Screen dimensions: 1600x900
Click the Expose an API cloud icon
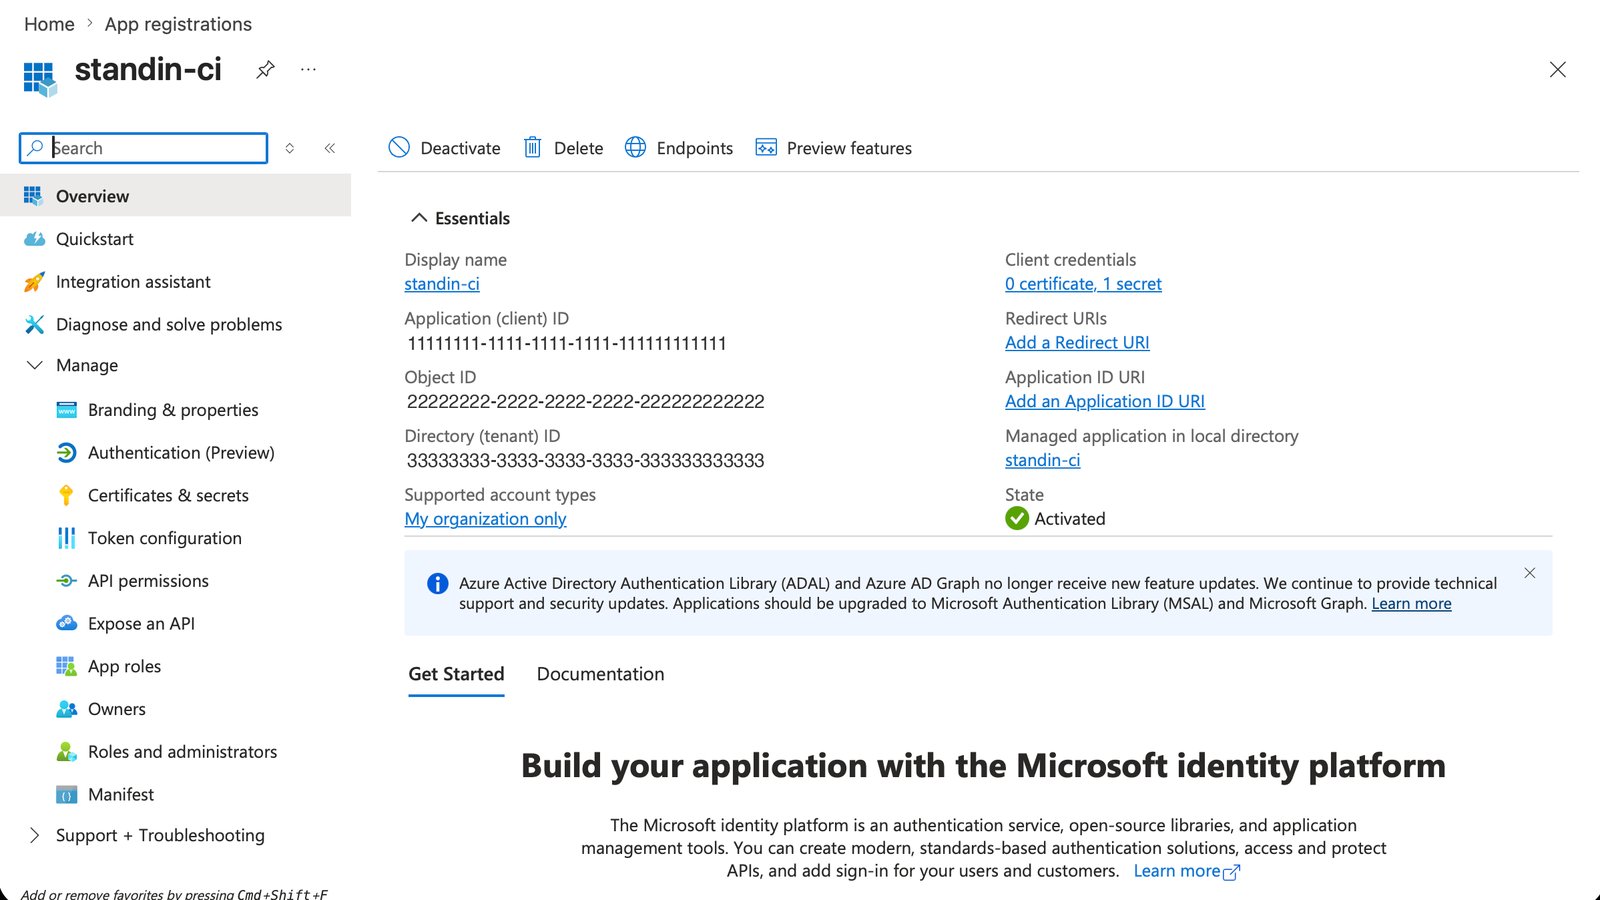(66, 623)
